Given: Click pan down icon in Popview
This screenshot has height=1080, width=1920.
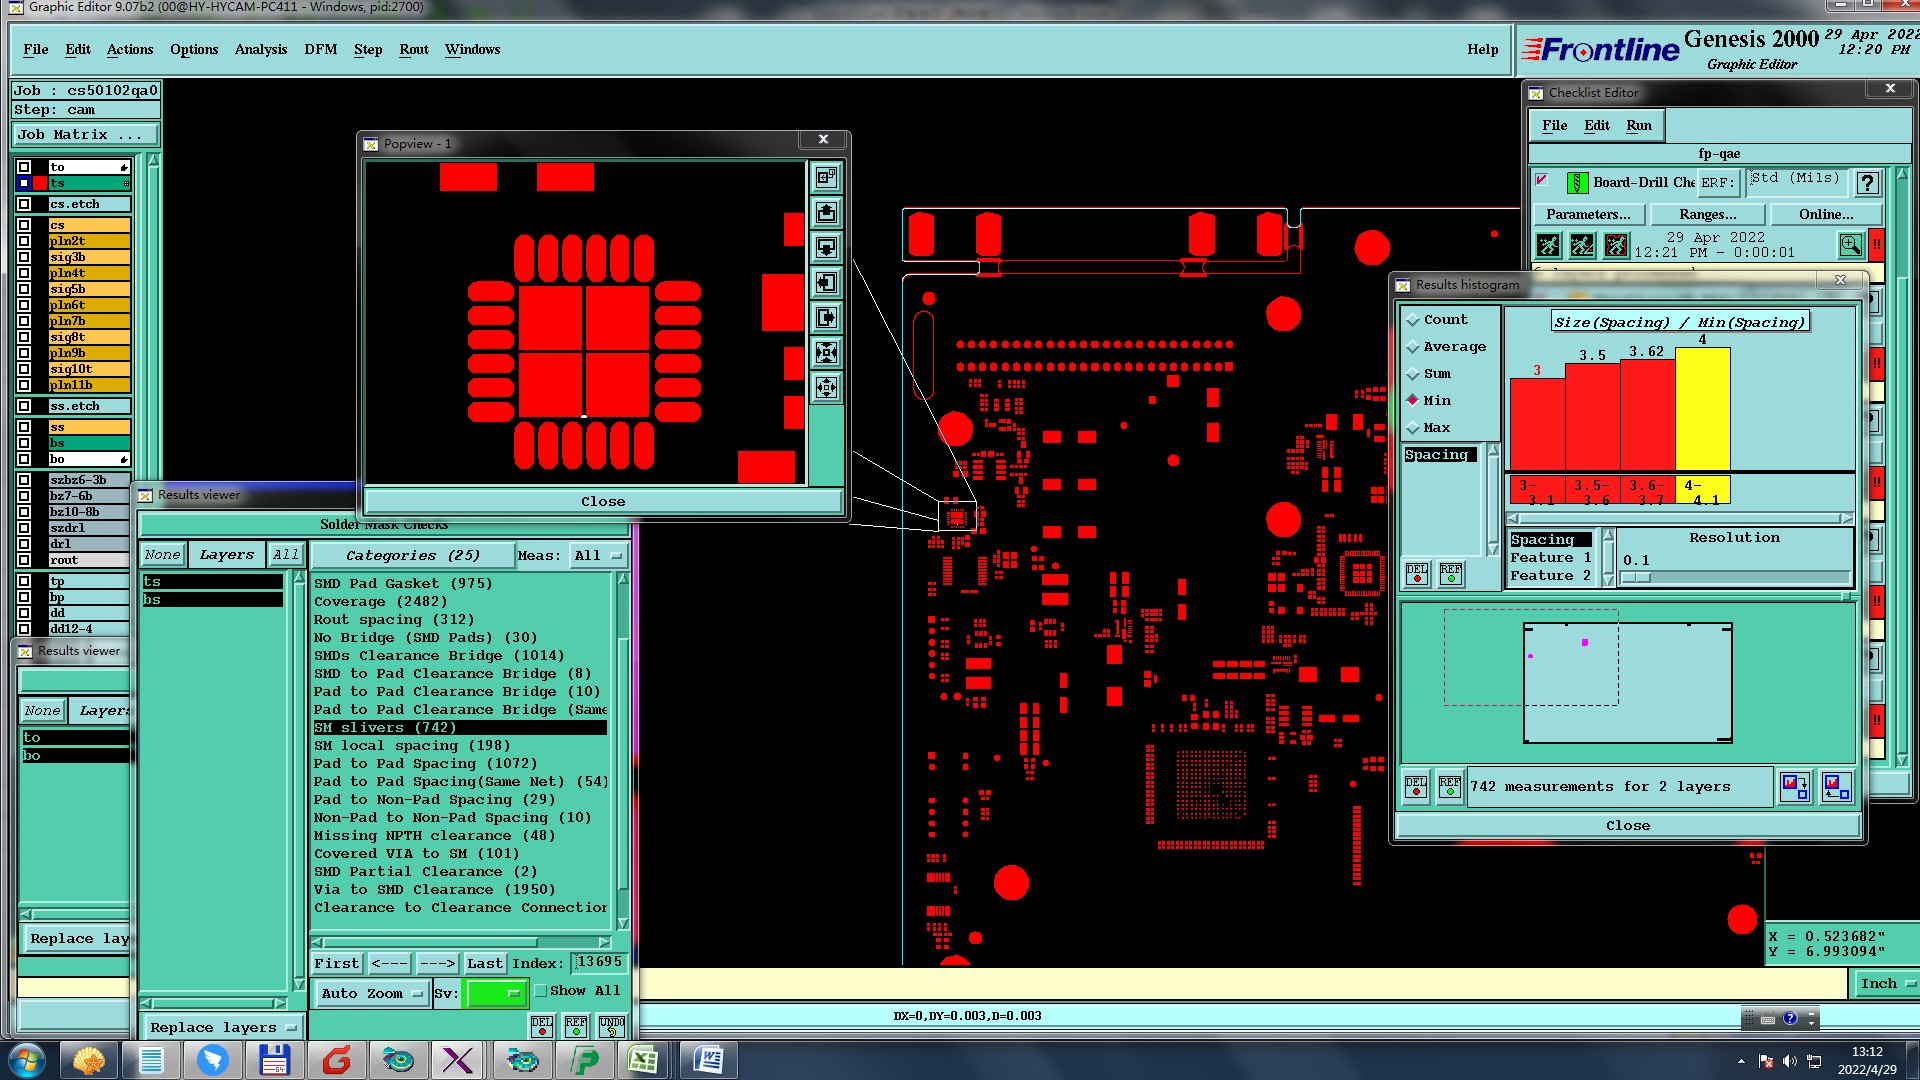Looking at the screenshot, I should click(826, 248).
